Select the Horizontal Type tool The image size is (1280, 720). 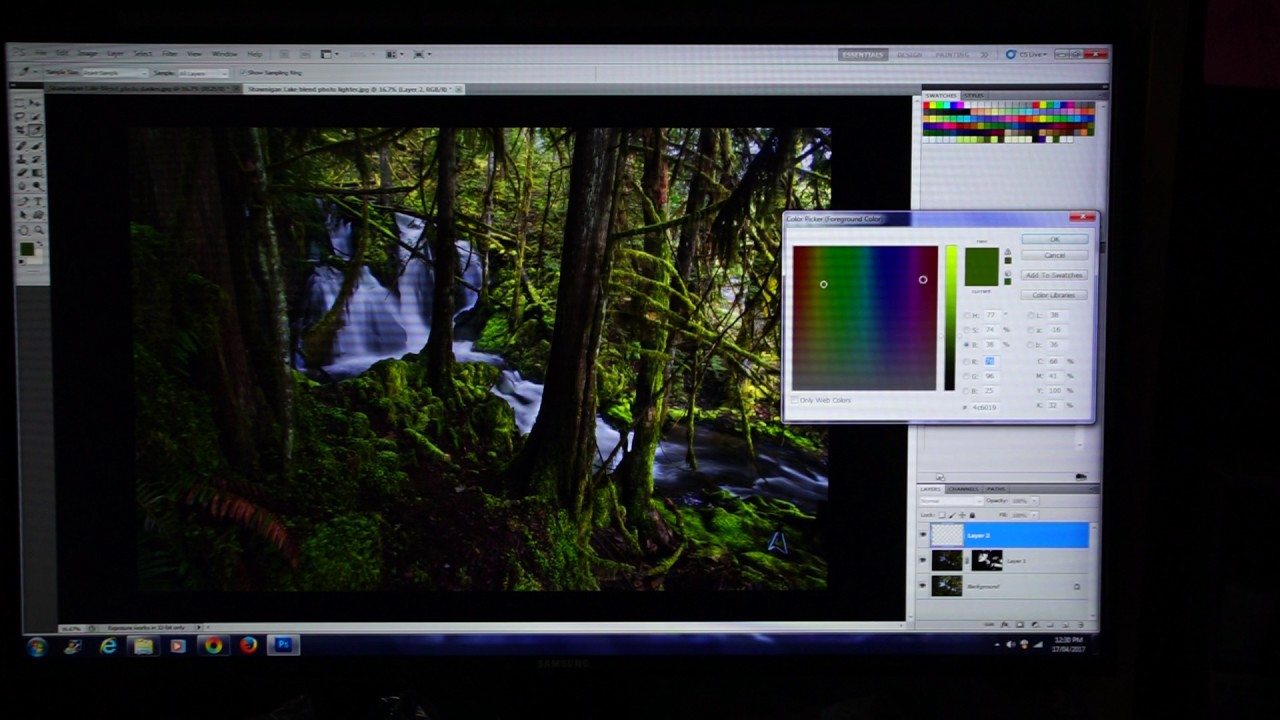tap(37, 202)
